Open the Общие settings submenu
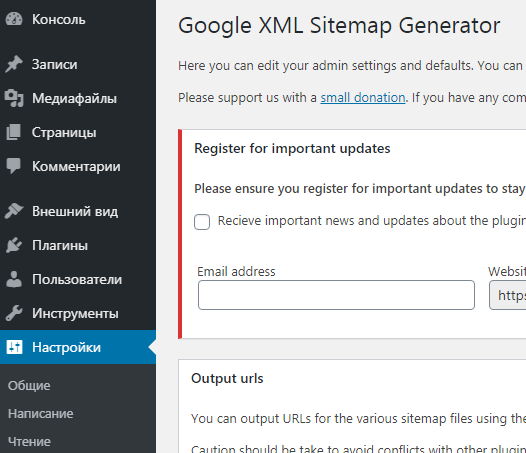The height and width of the screenshot is (453, 526). click(x=29, y=386)
